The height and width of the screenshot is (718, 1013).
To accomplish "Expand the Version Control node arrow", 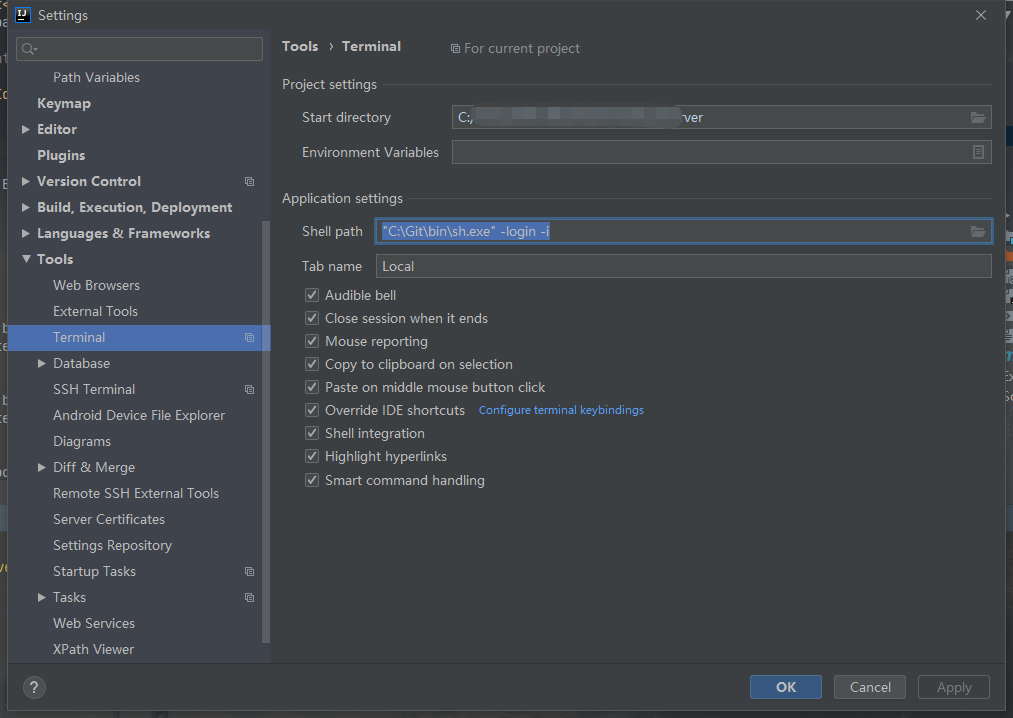I will coord(26,182).
